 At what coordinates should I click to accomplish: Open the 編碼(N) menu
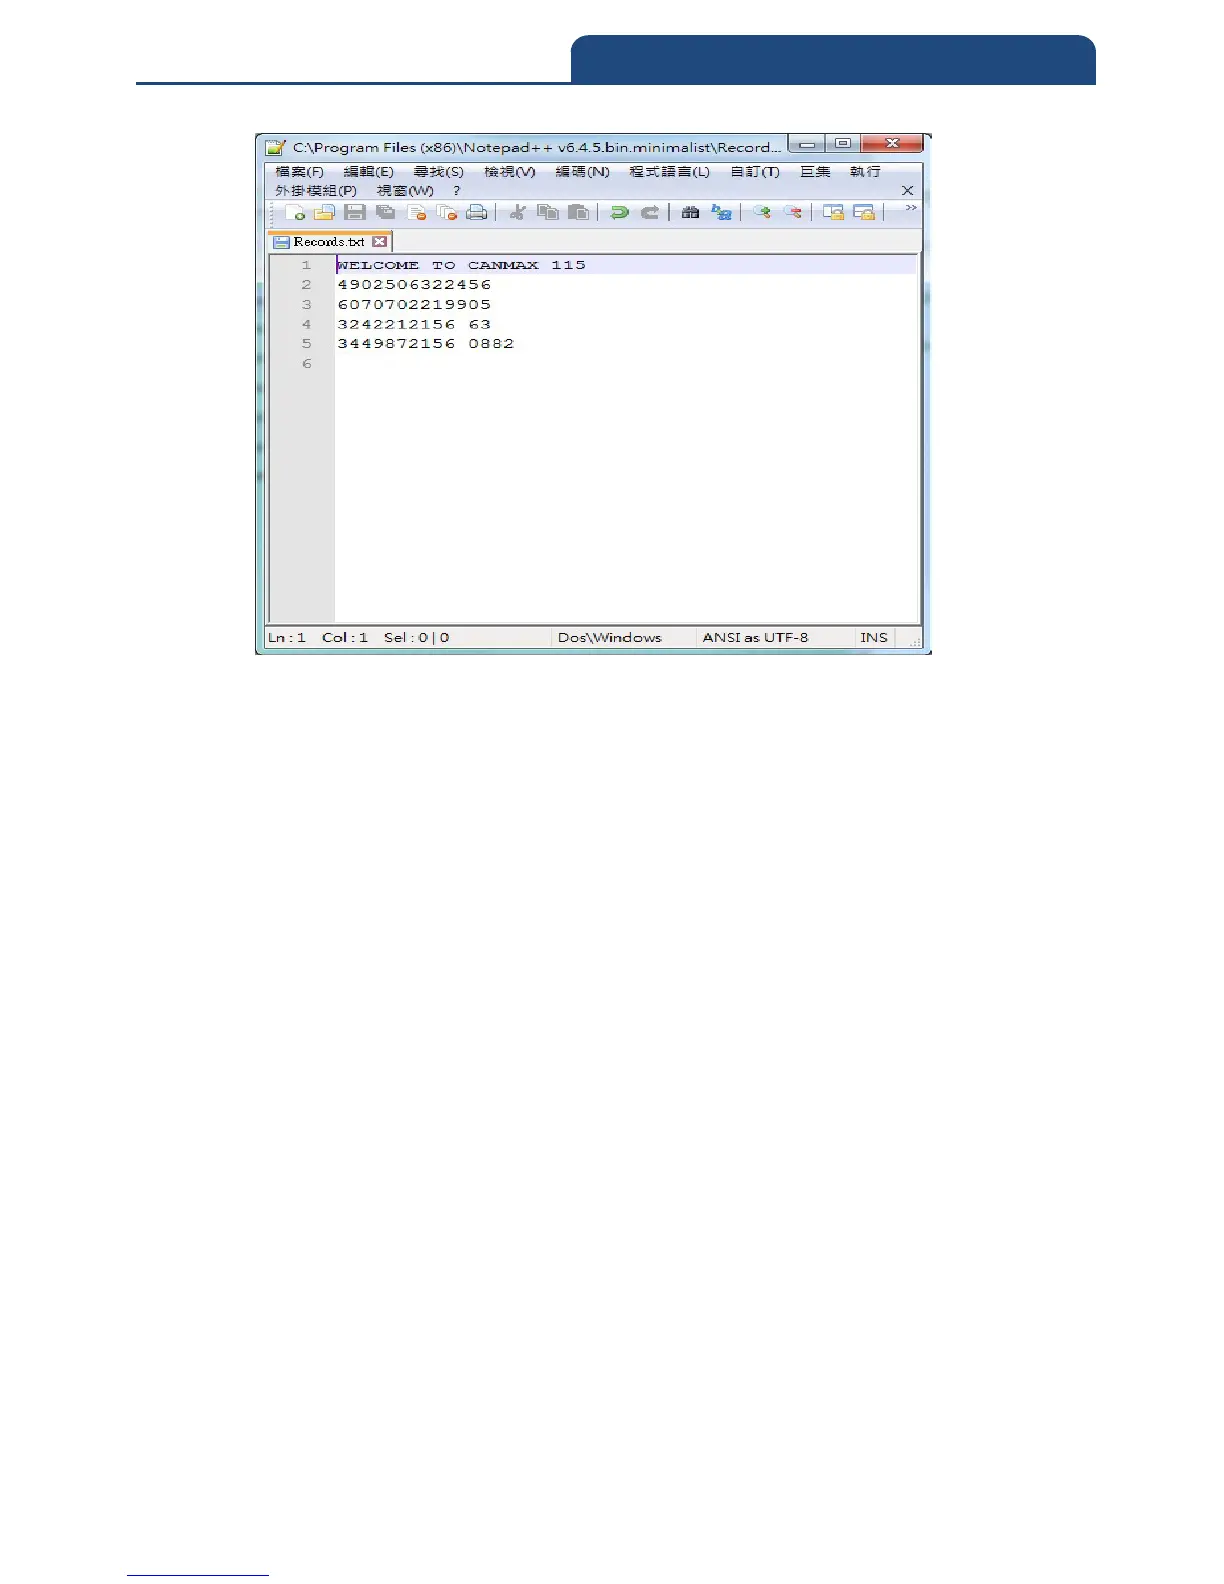pos(583,172)
